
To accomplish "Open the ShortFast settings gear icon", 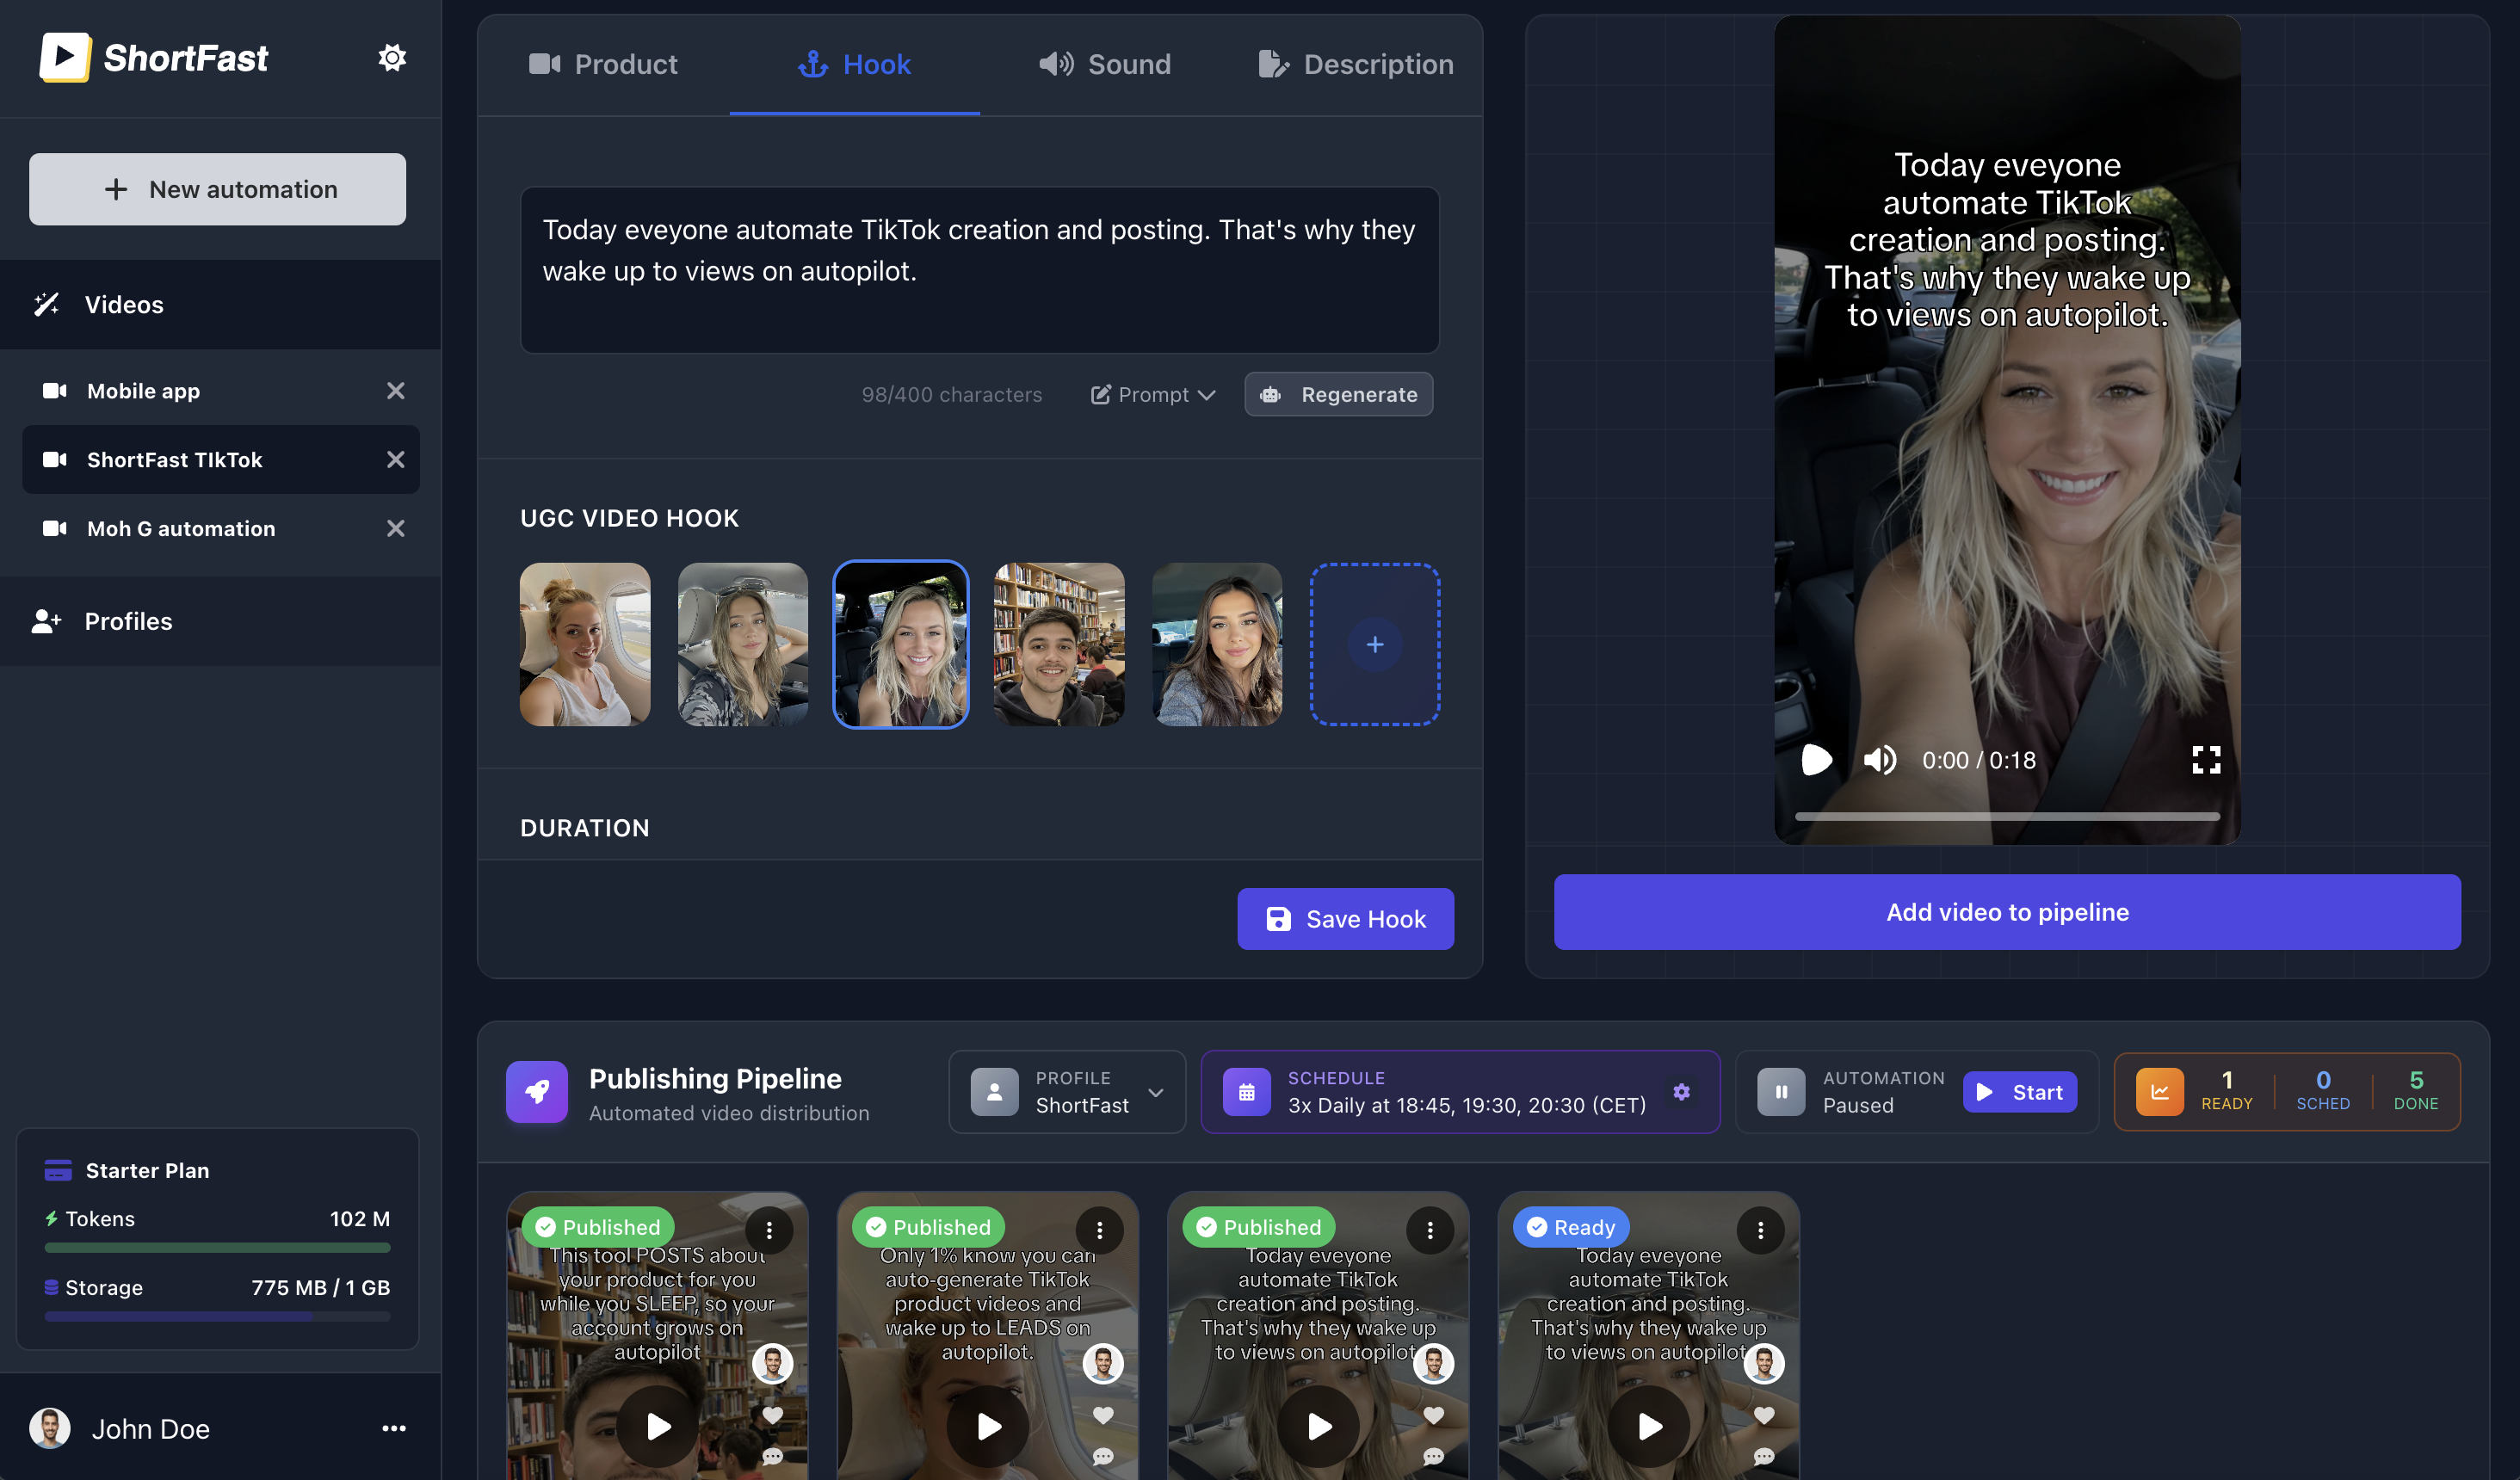I will (392, 57).
